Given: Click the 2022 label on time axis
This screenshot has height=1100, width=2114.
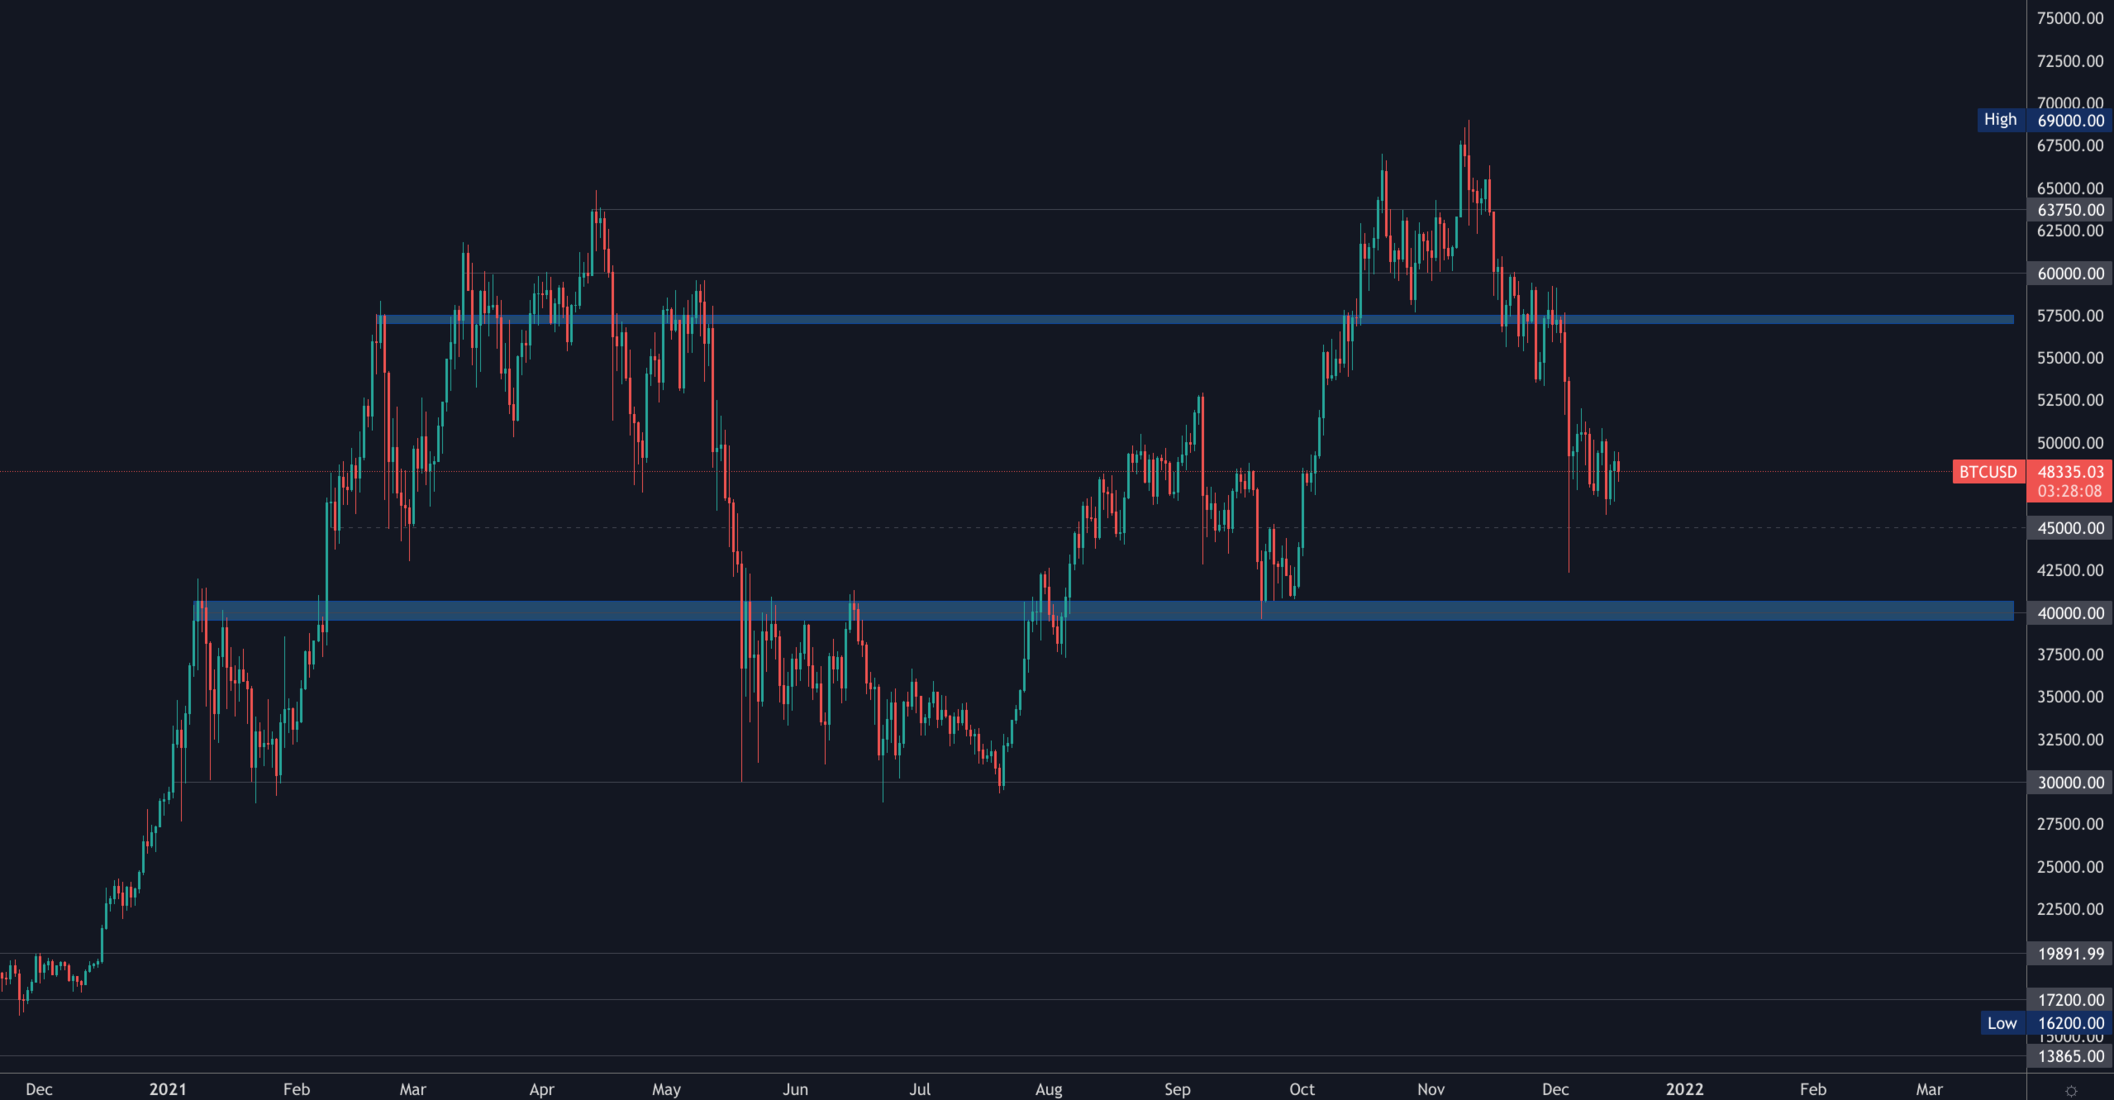Looking at the screenshot, I should [x=1684, y=1089].
